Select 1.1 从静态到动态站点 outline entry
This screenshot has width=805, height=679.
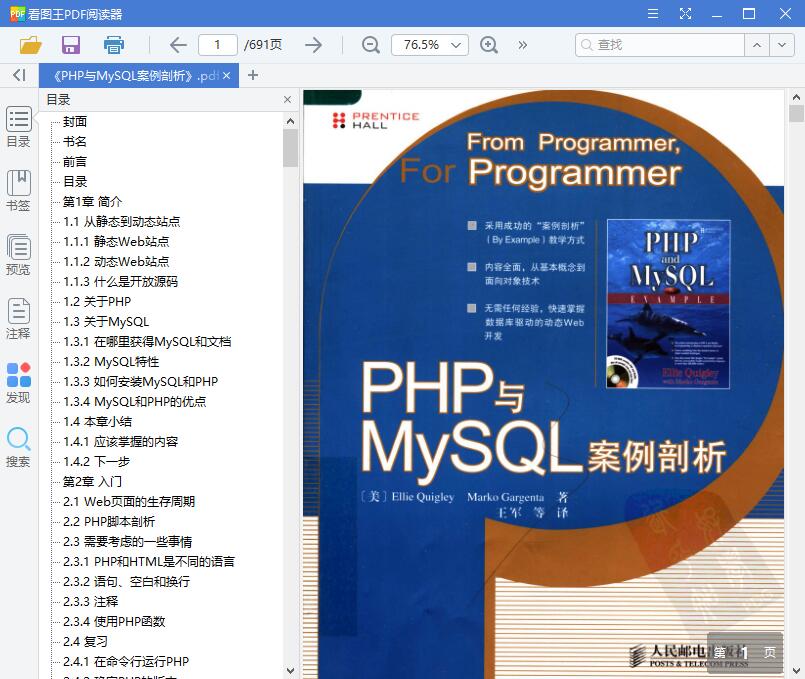tap(122, 222)
